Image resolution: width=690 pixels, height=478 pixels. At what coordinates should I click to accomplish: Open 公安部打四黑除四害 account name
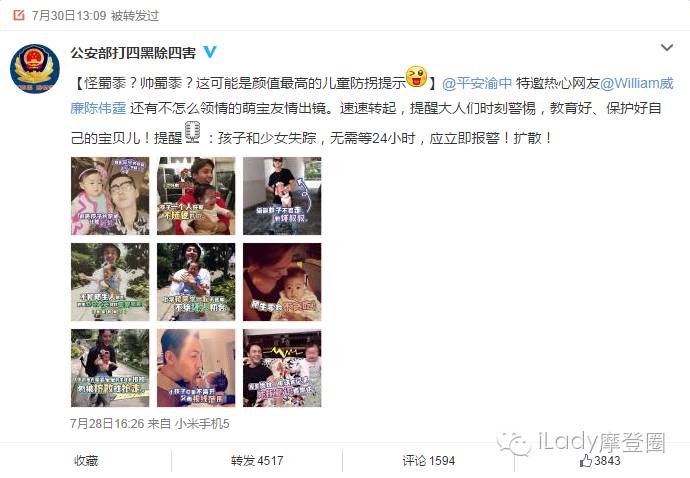click(133, 53)
